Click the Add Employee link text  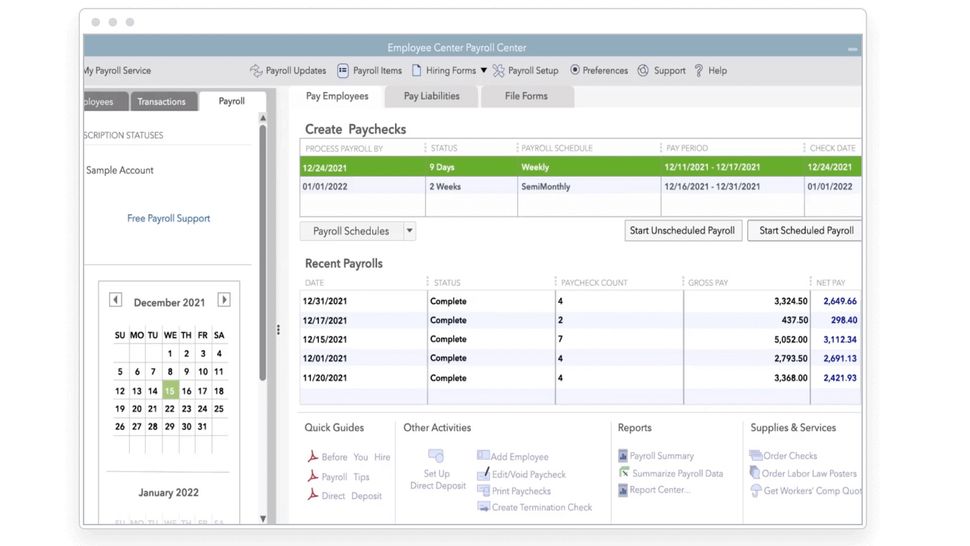(520, 456)
